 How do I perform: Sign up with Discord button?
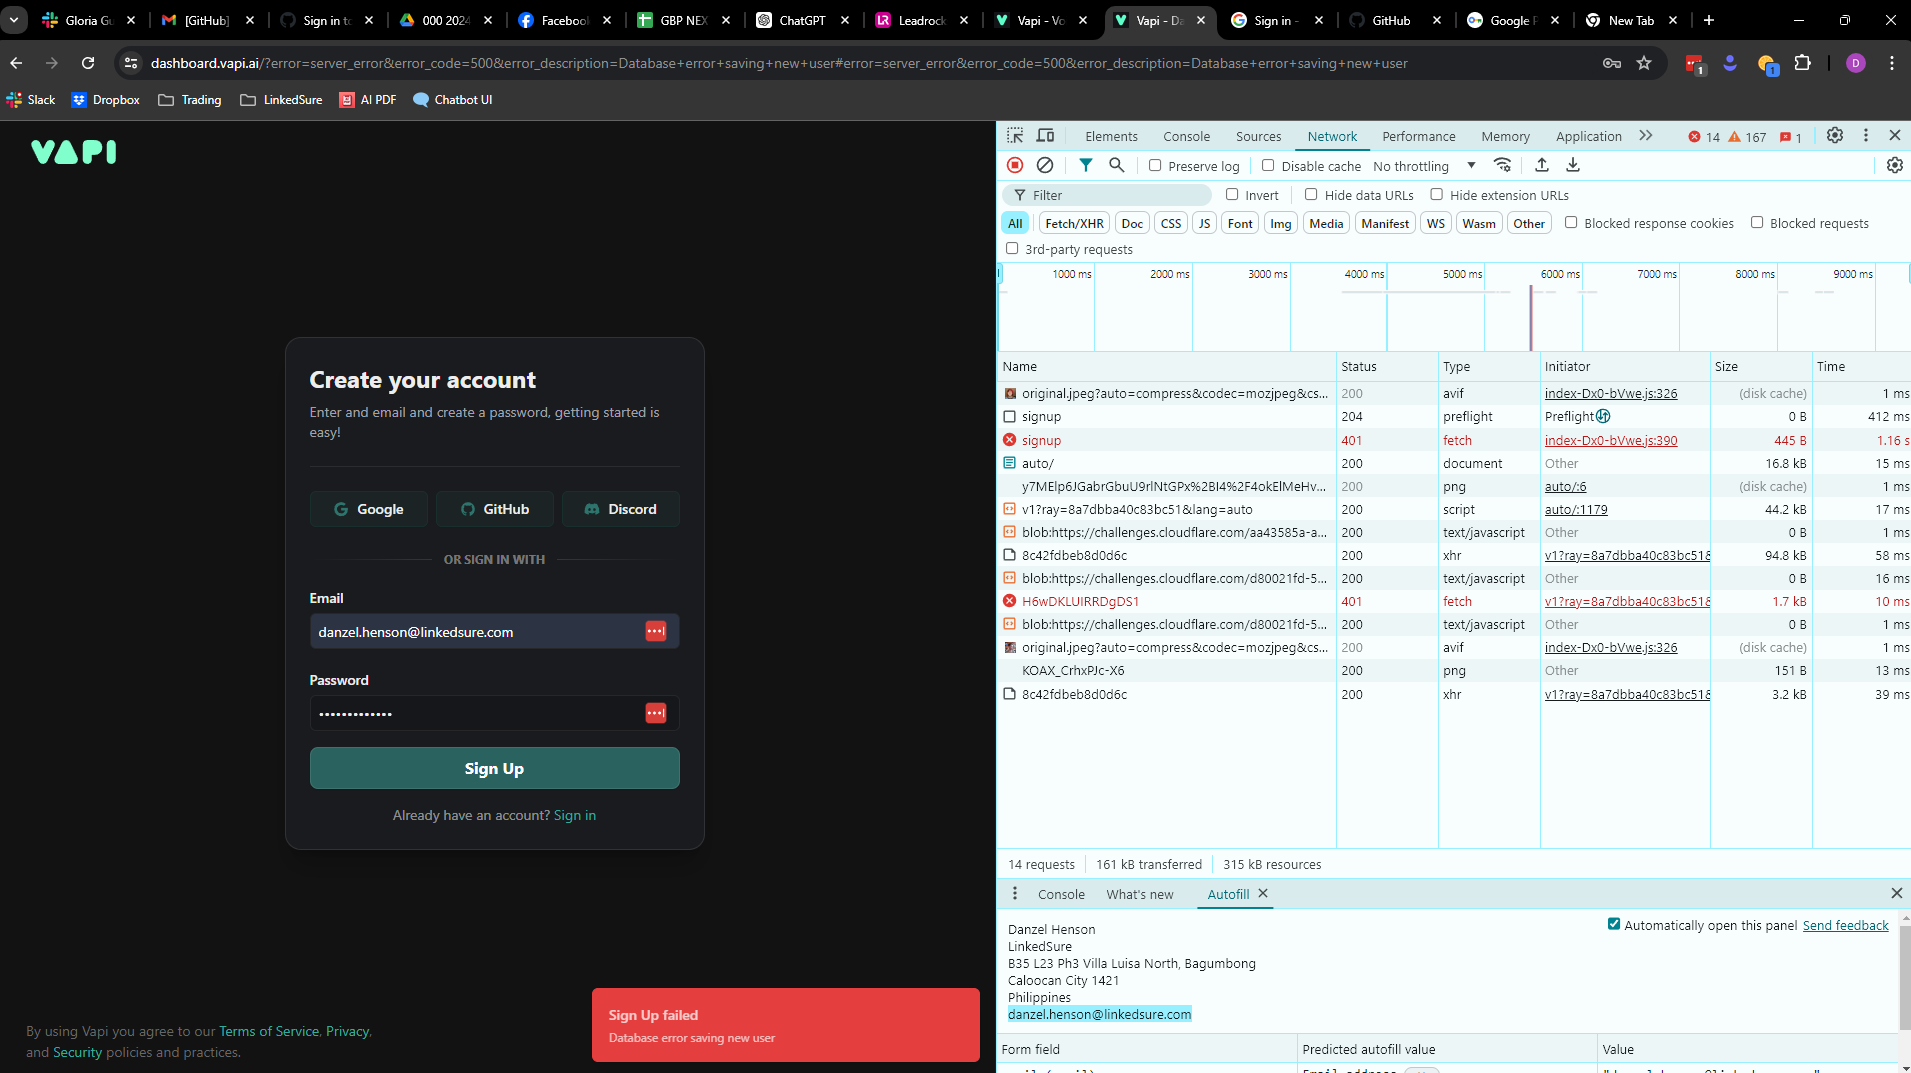(621, 509)
